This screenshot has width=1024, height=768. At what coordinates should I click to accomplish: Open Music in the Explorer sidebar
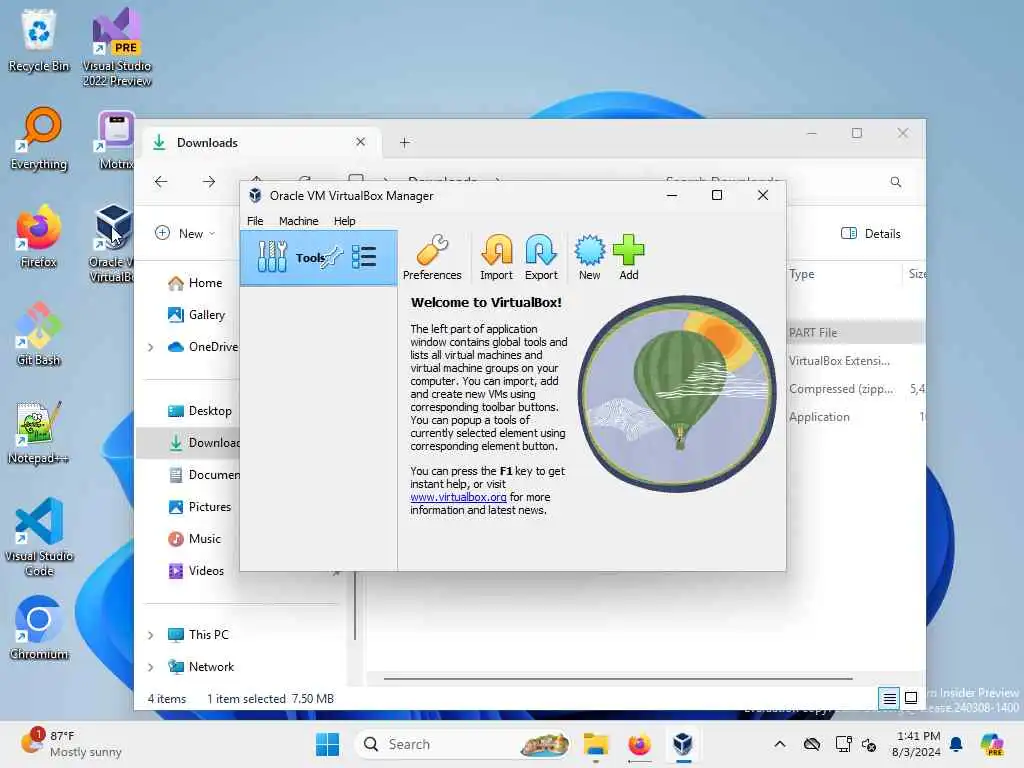tap(195, 539)
